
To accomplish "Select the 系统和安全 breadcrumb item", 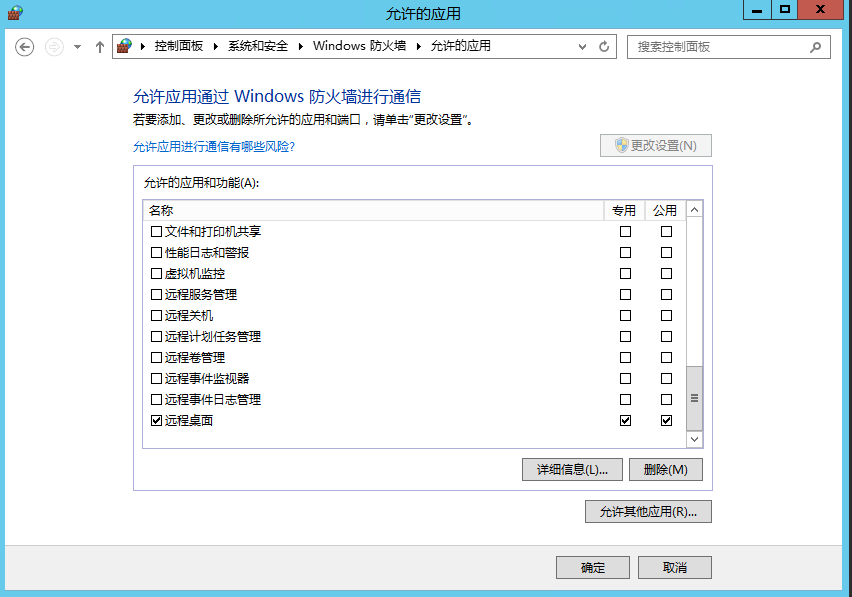I will pyautogui.click(x=257, y=47).
